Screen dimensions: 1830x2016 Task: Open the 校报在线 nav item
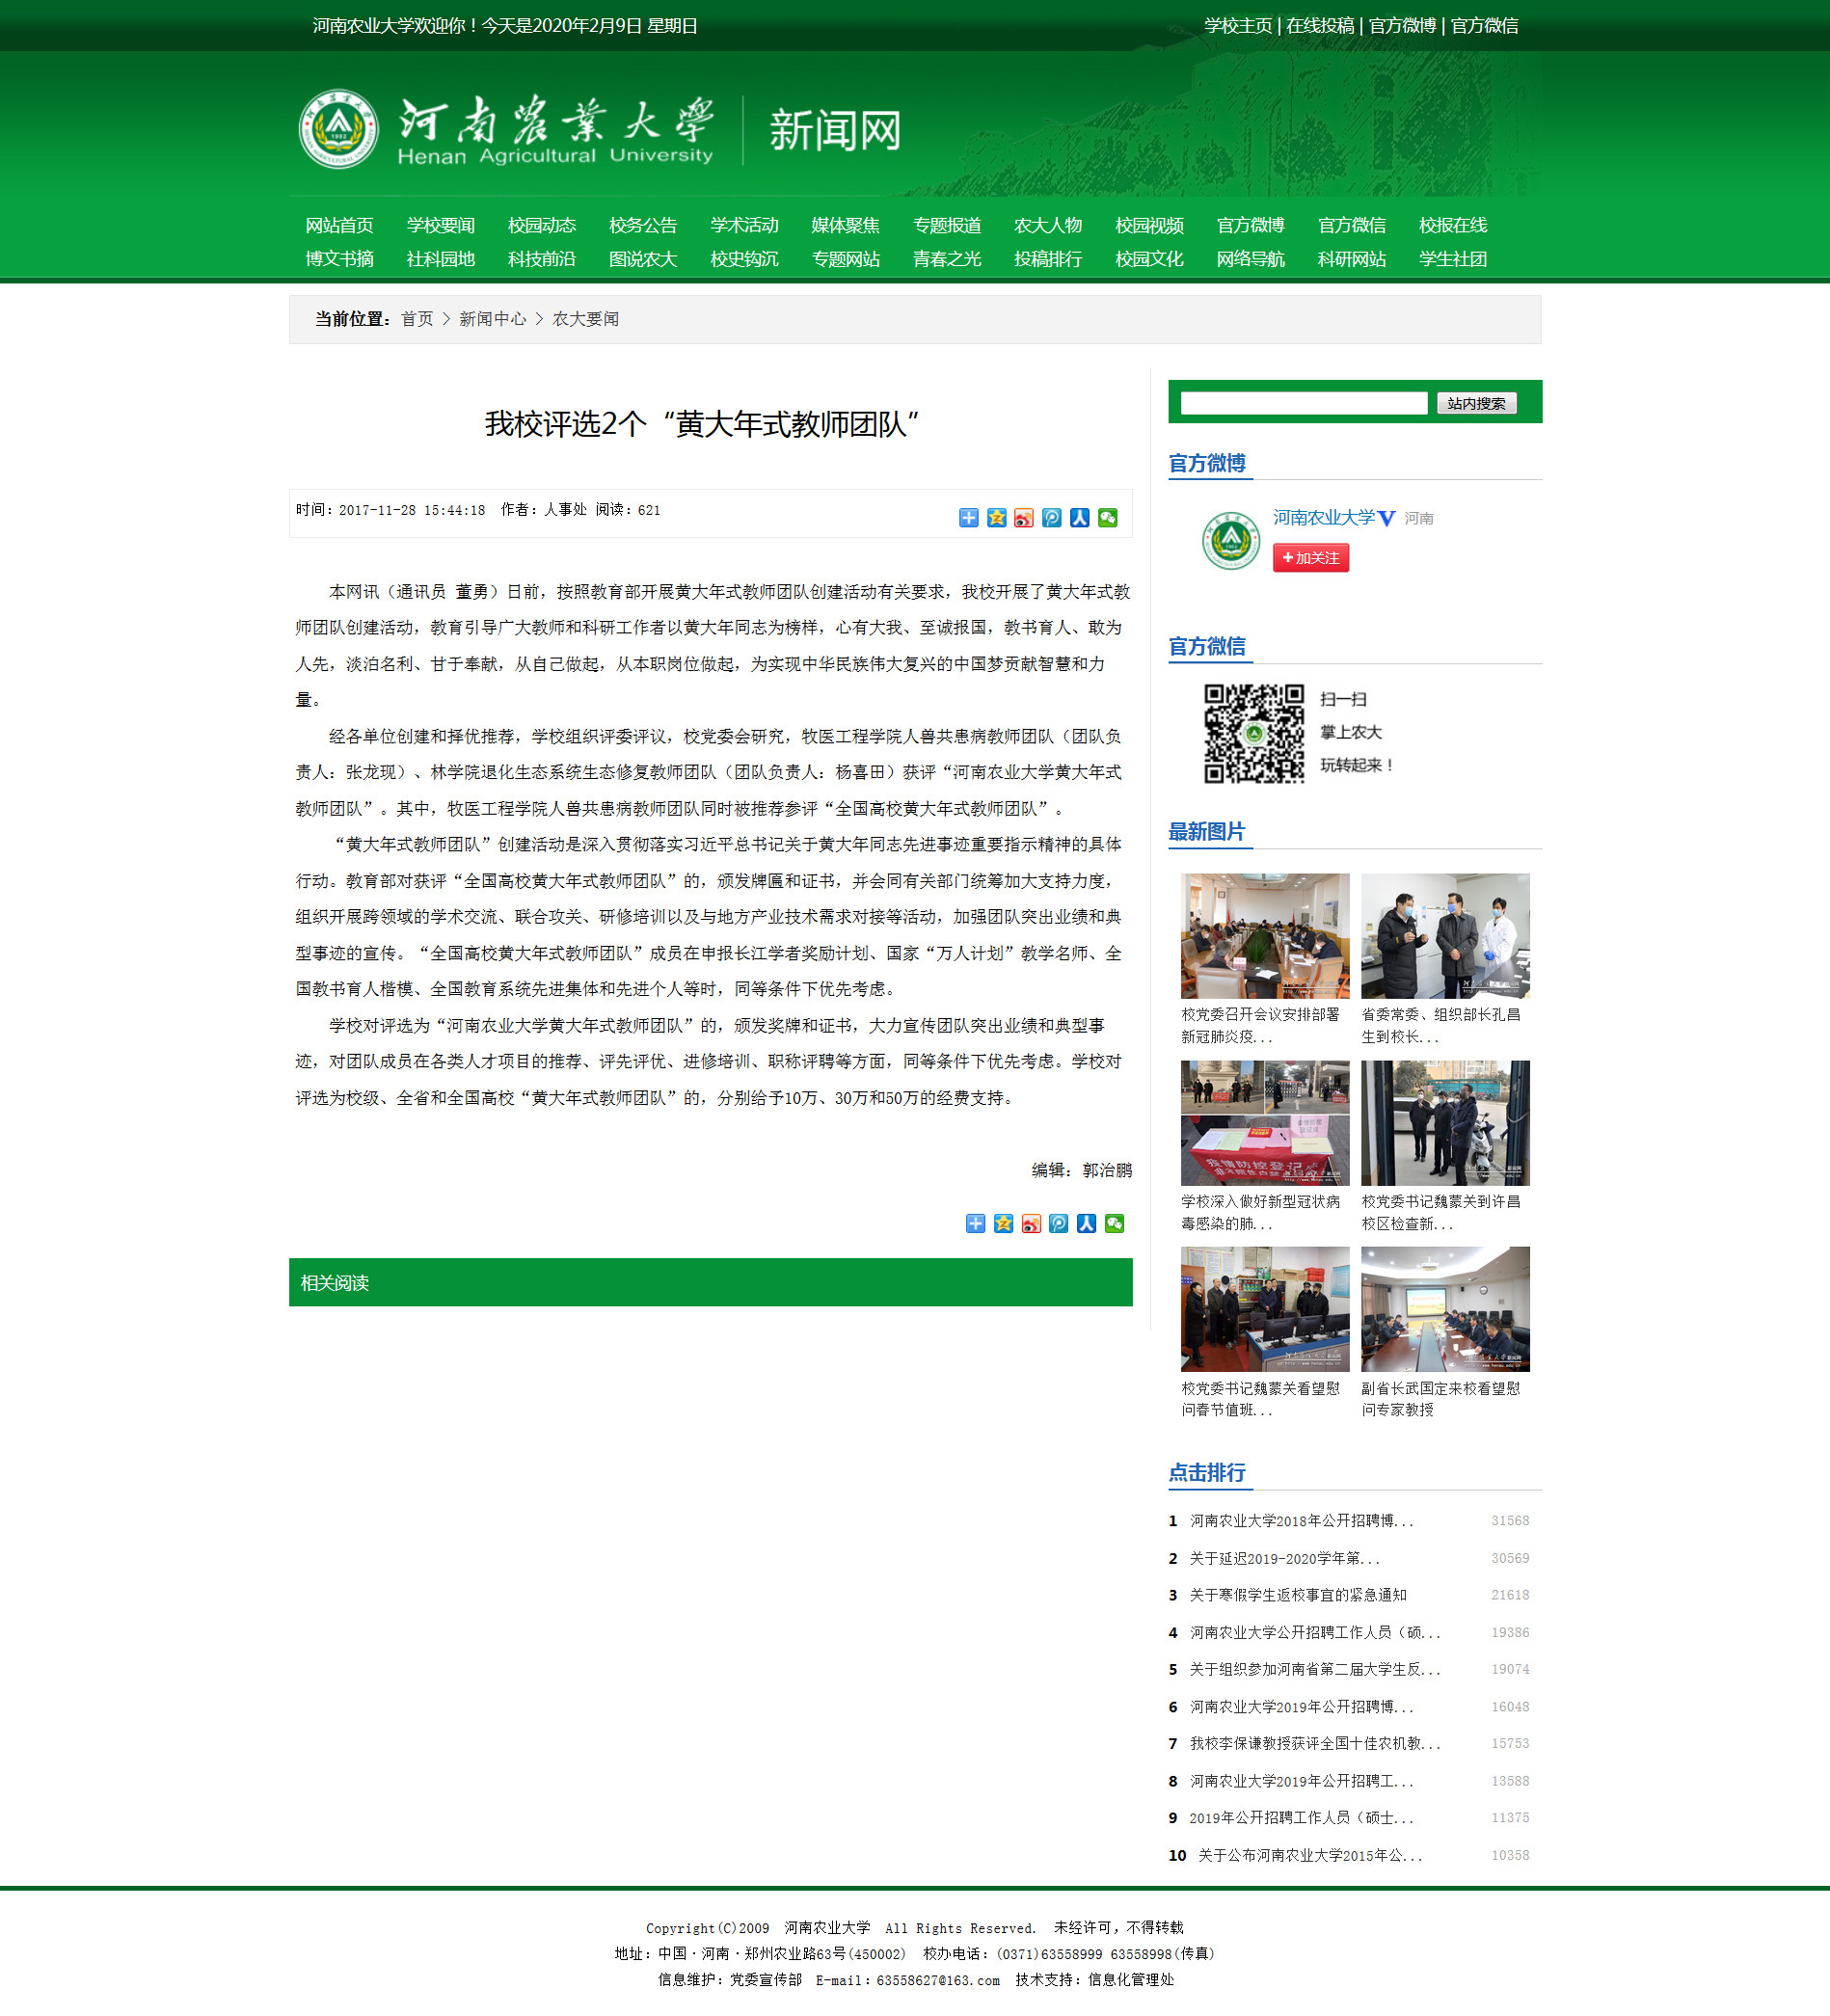point(1452,226)
